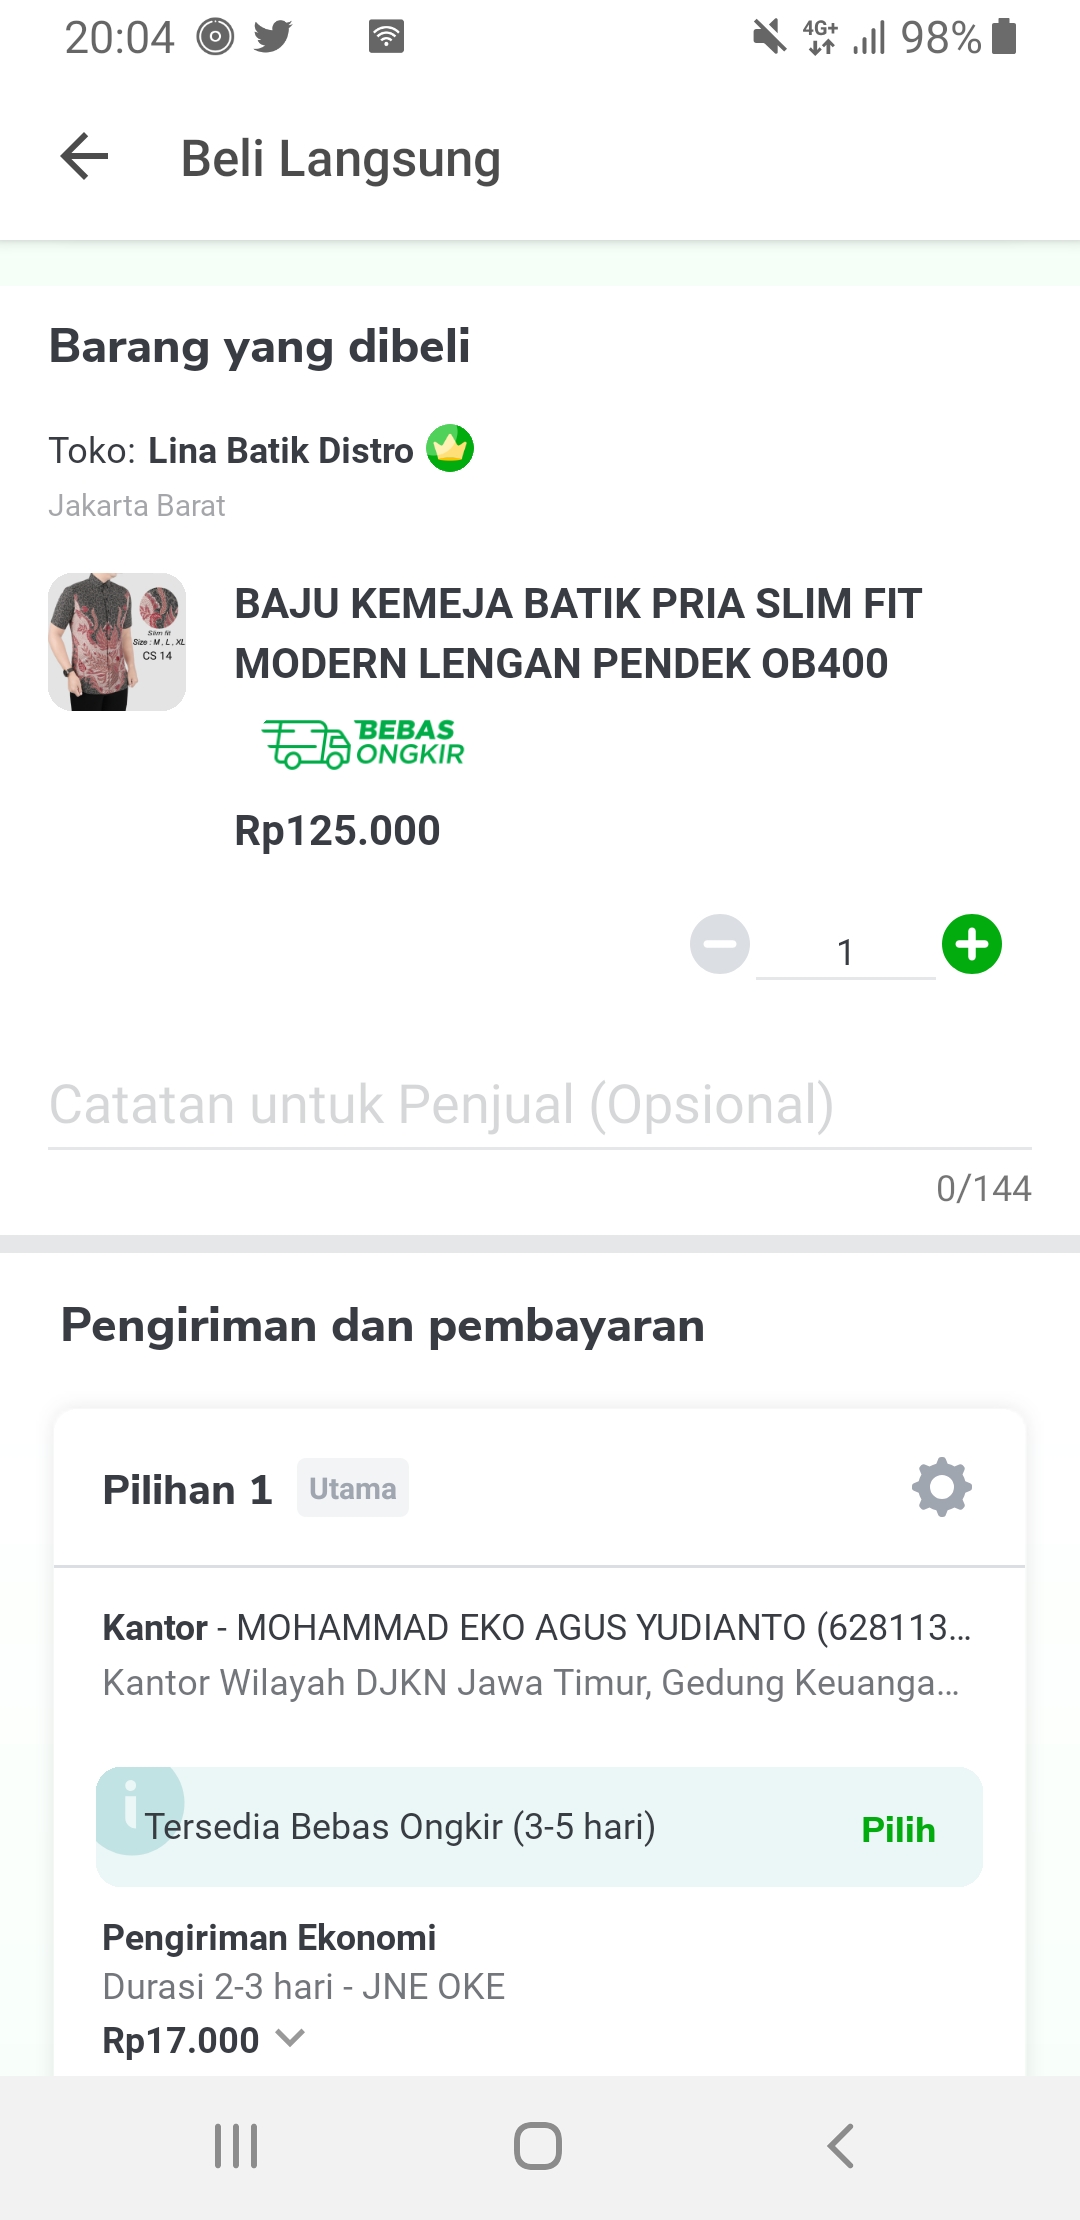The width and height of the screenshot is (1080, 2220).
Task: Tap the Baju Kemeja Batik product title
Action: click(x=578, y=634)
